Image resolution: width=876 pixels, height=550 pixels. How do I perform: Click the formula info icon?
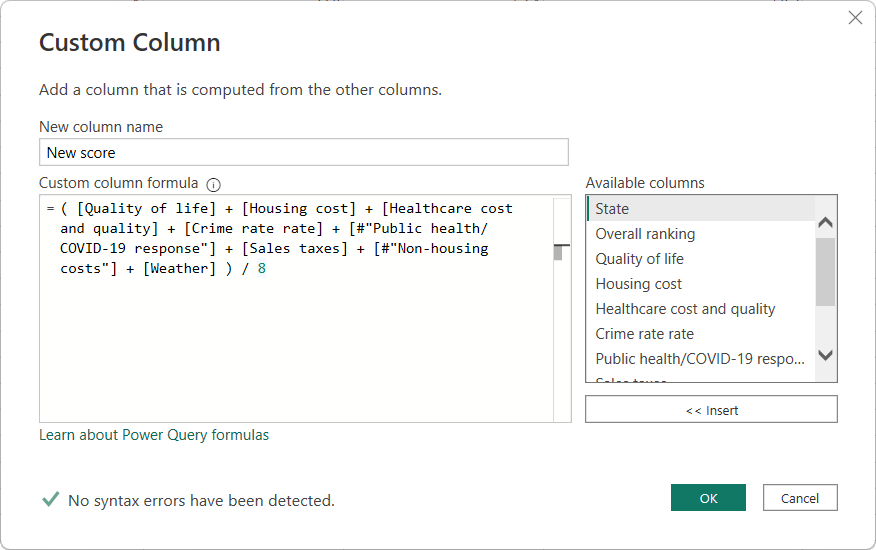tap(213, 184)
